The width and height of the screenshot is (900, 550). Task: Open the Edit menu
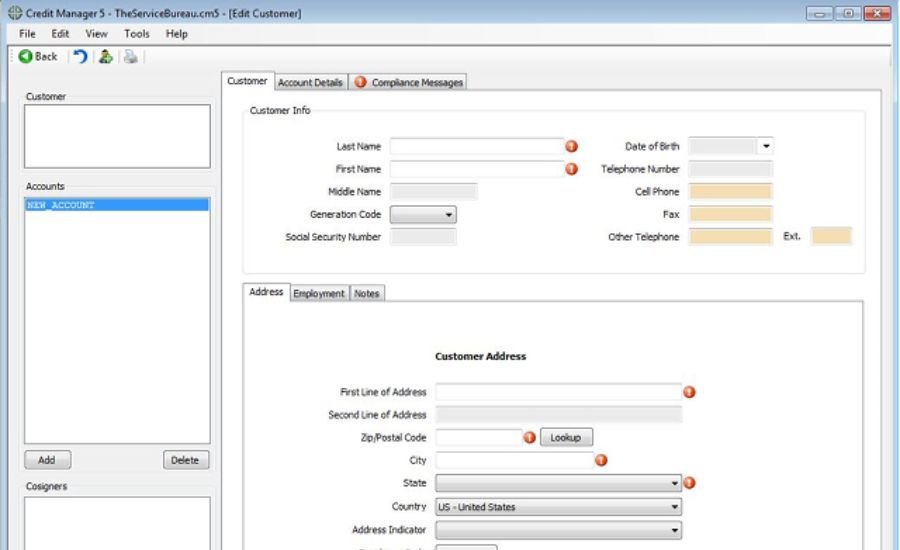(60, 34)
